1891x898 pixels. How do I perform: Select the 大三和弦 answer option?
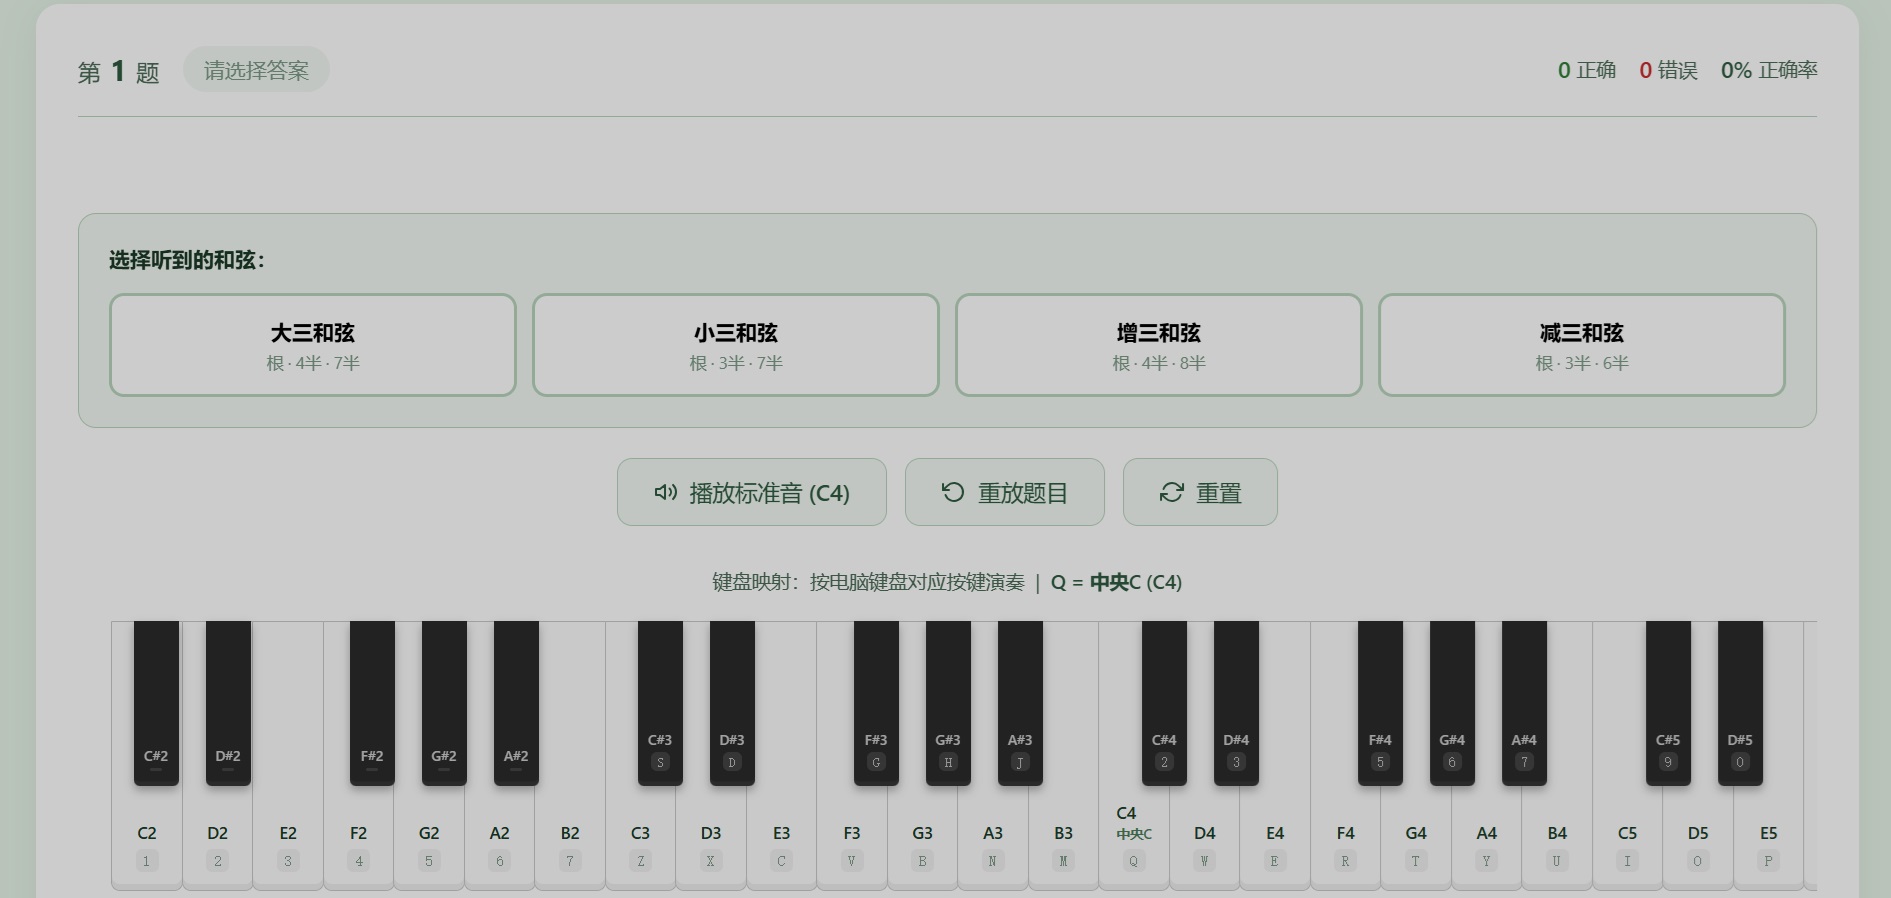tap(313, 345)
